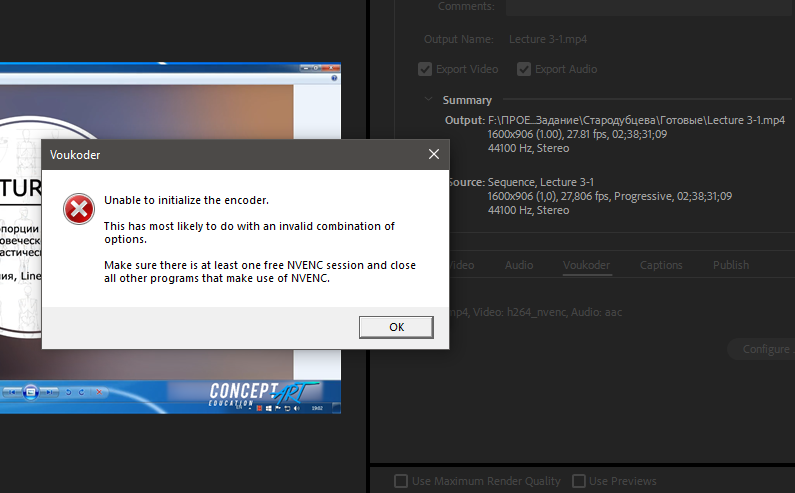
Task: Open the Audio tab
Action: coord(519,265)
